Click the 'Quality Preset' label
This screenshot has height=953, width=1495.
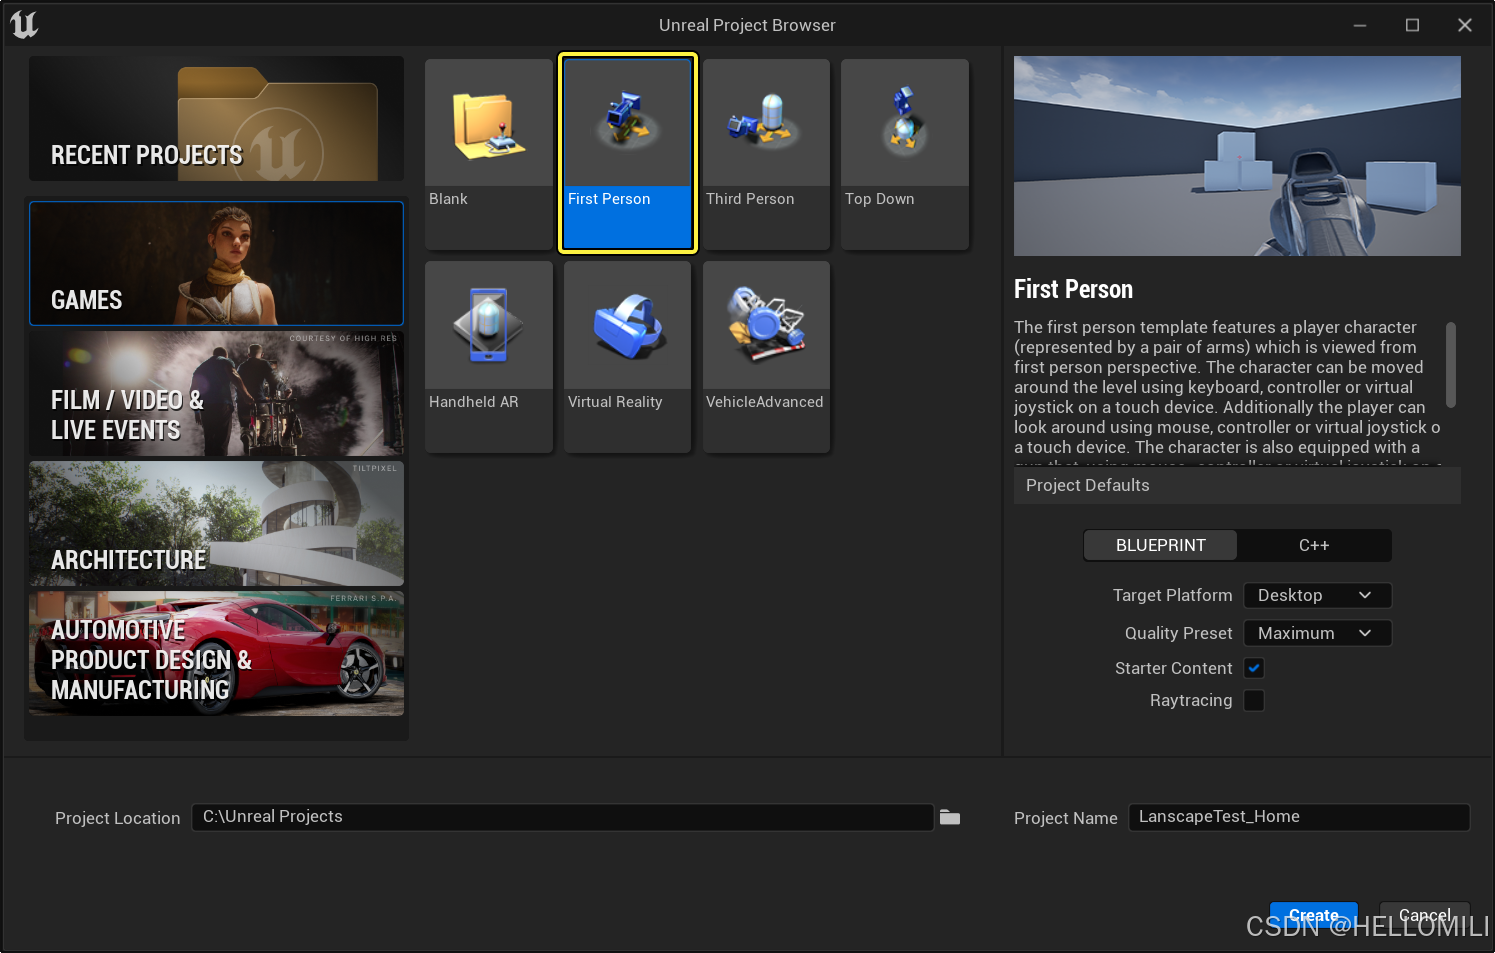click(x=1178, y=633)
